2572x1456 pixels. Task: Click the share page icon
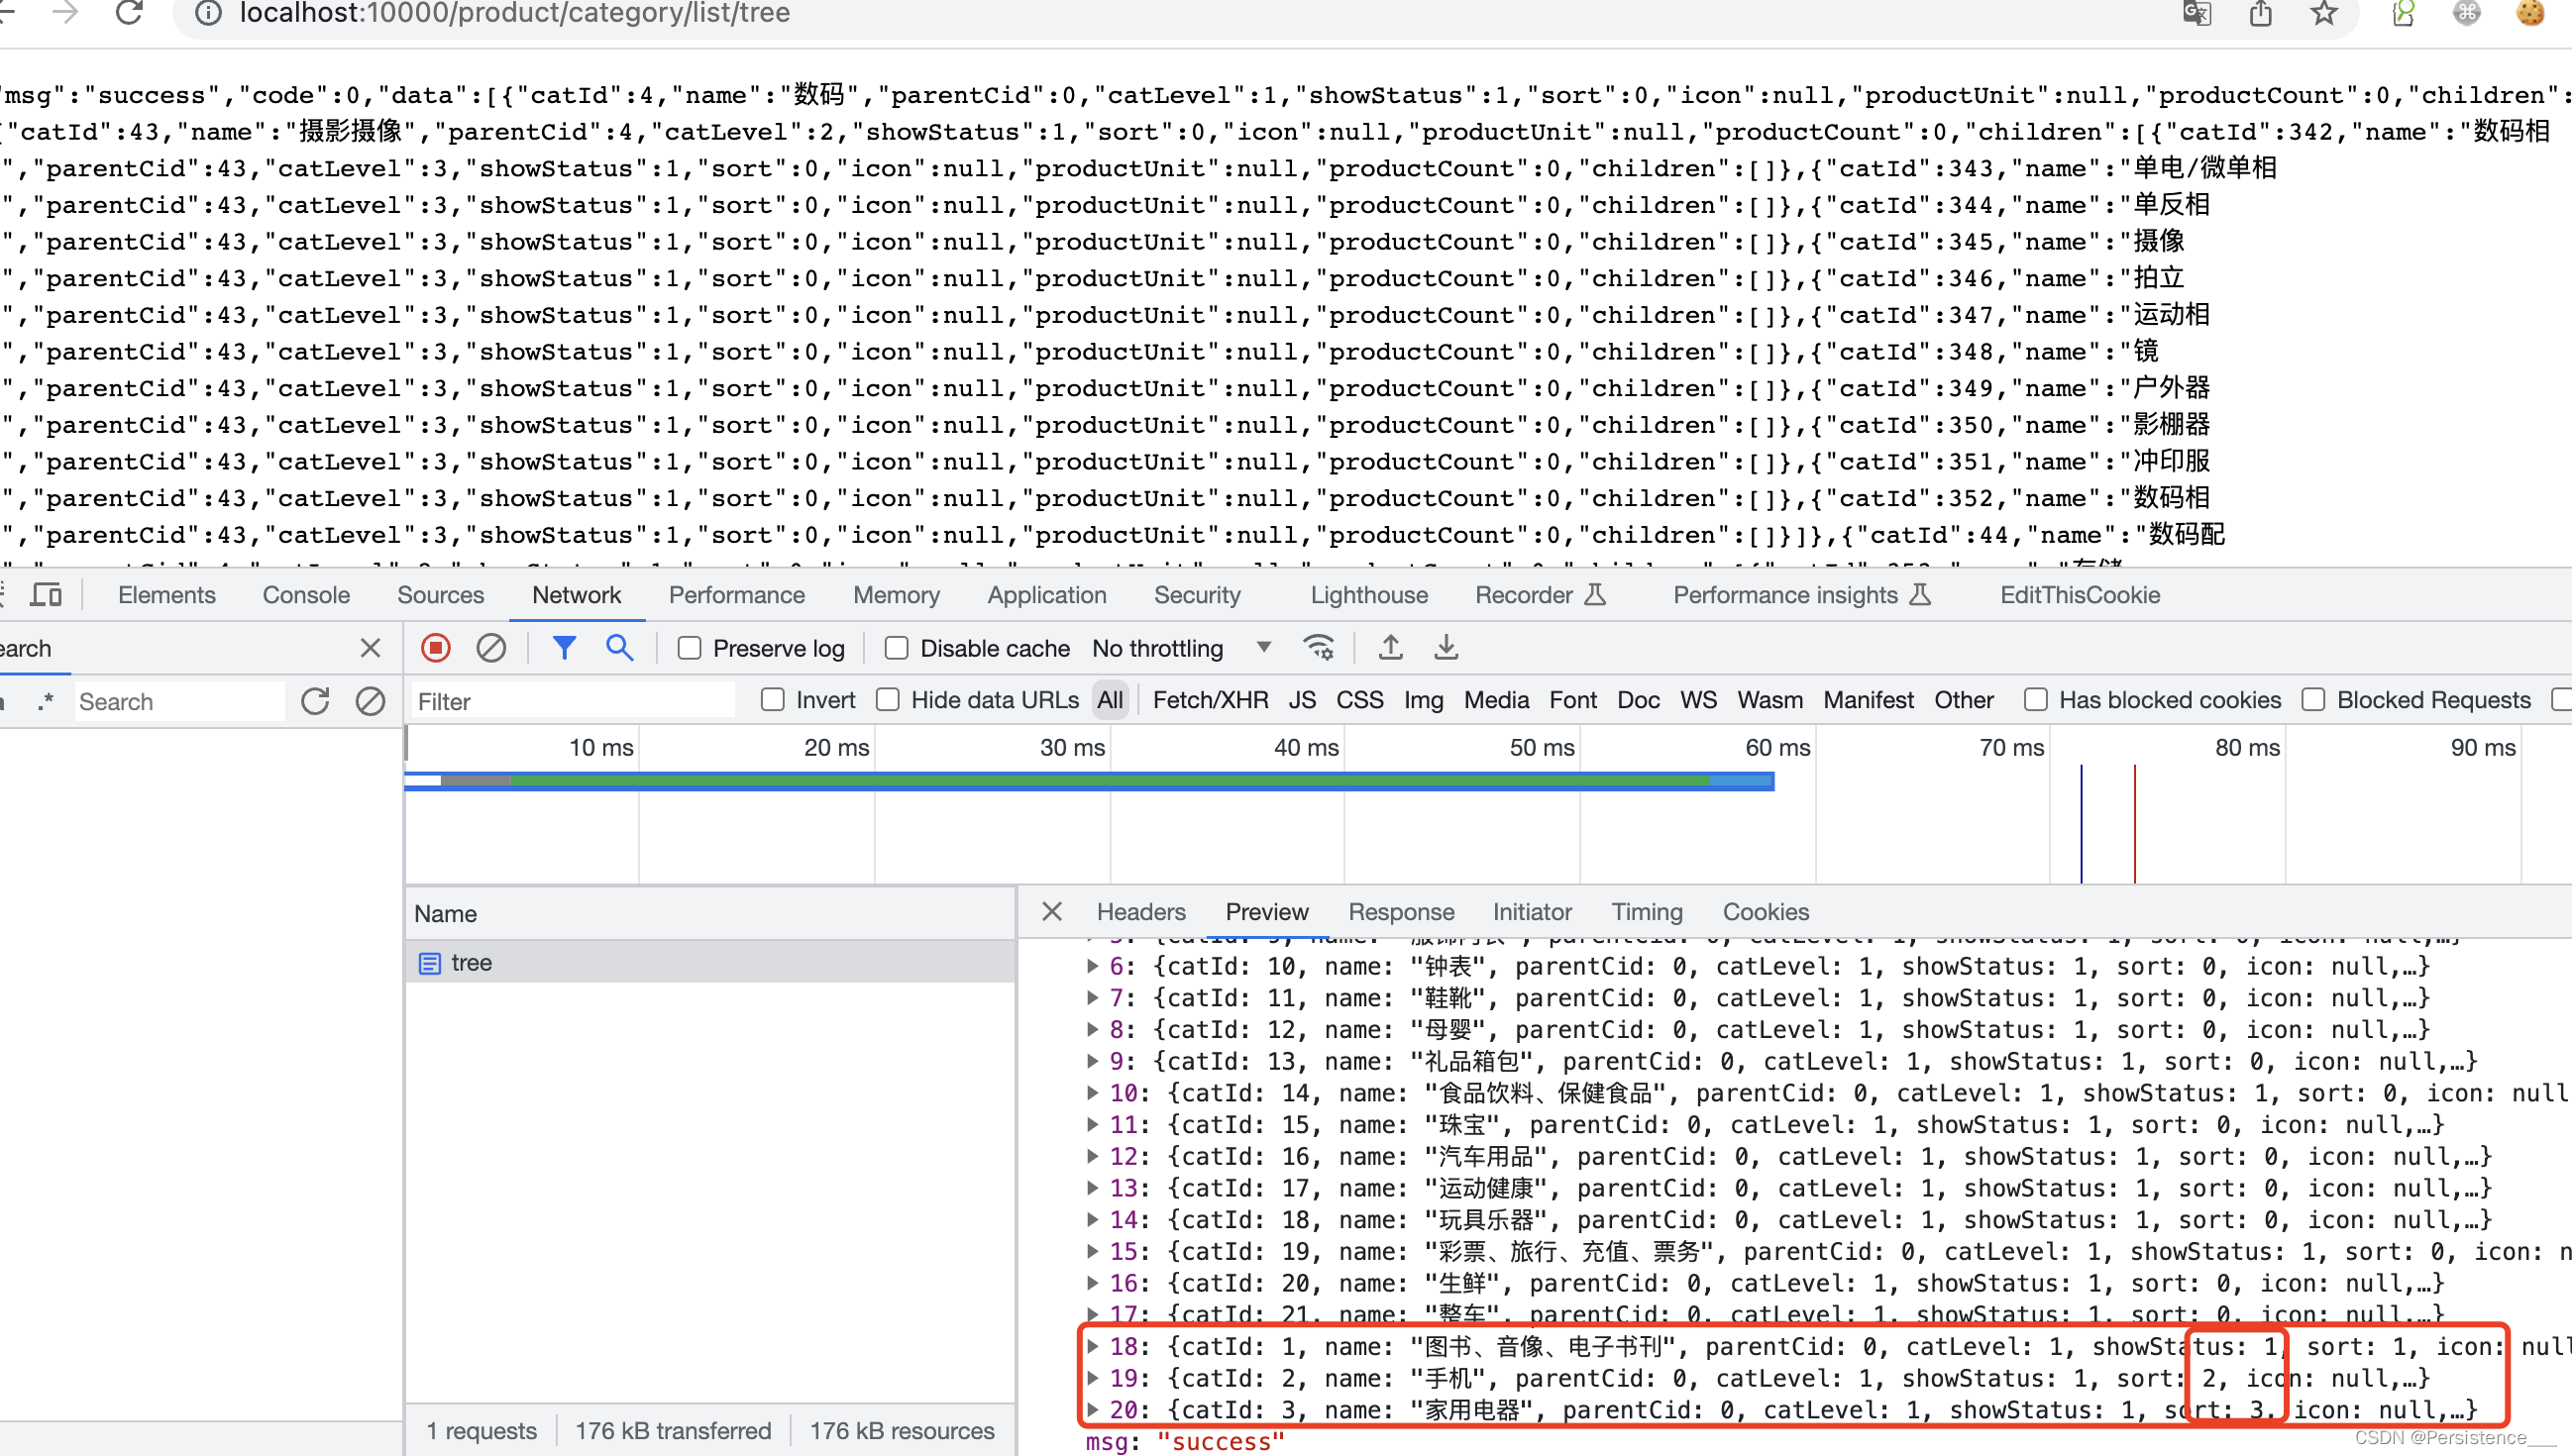pyautogui.click(x=2261, y=13)
